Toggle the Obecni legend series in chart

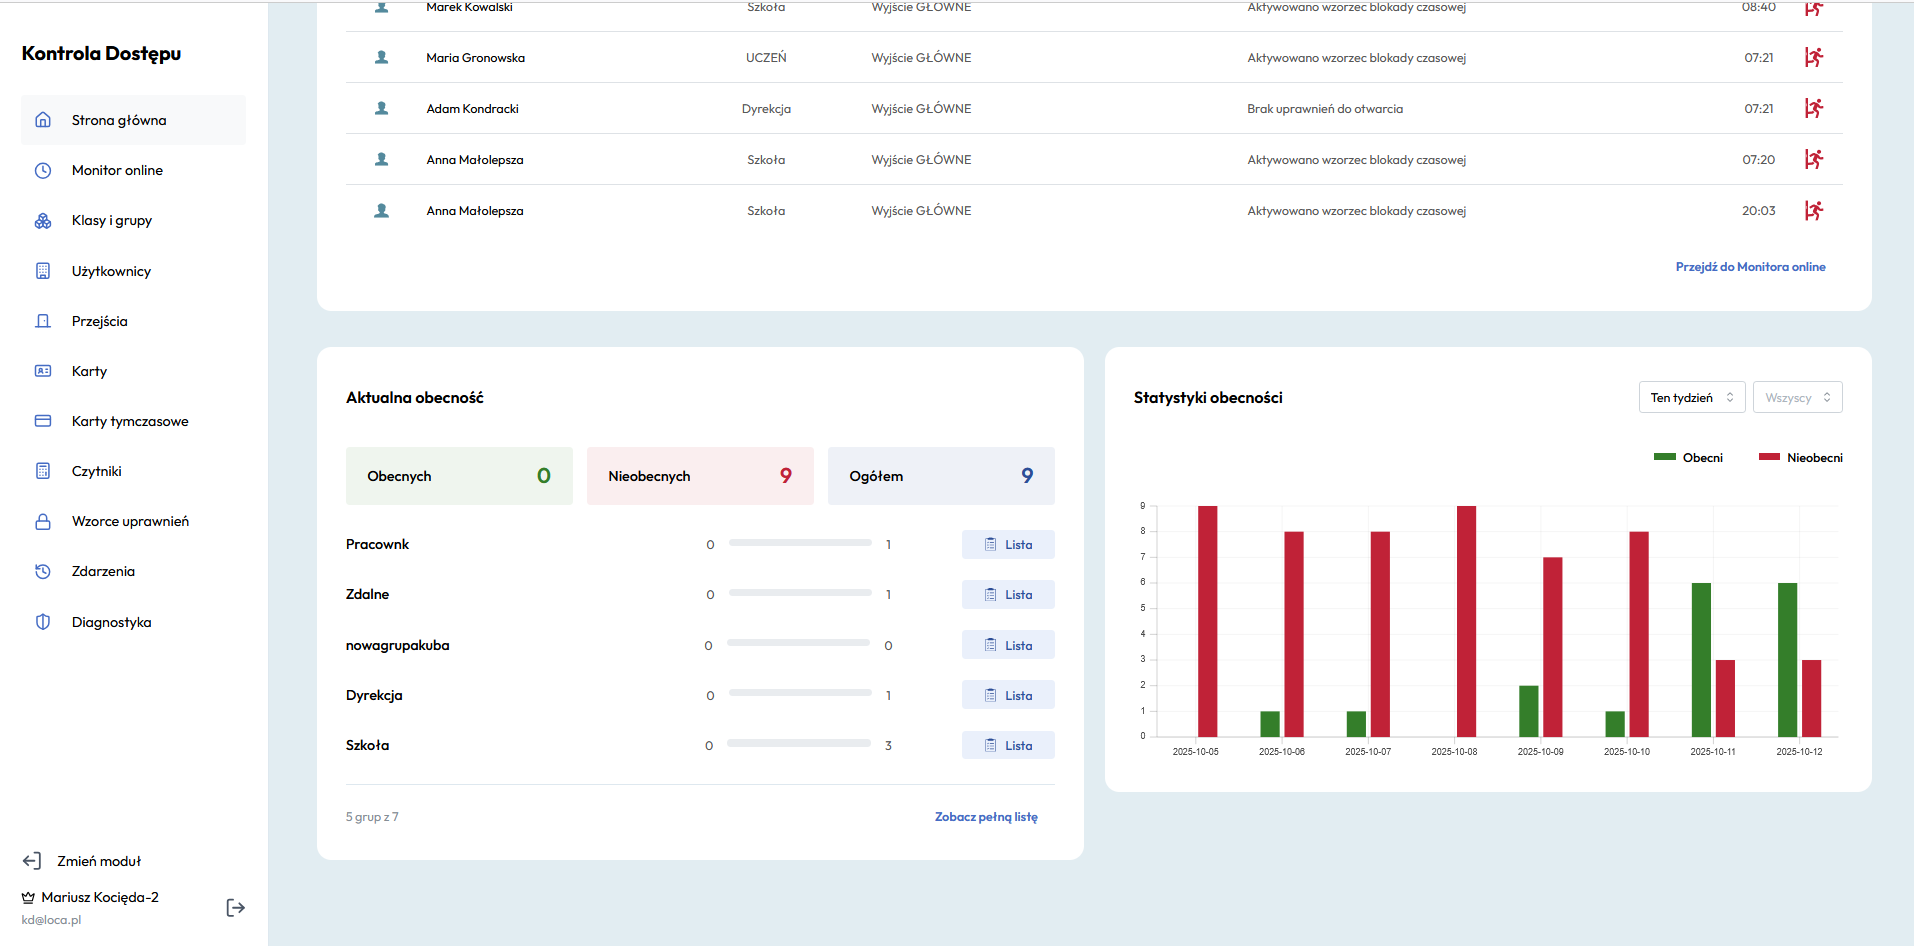coord(1688,458)
